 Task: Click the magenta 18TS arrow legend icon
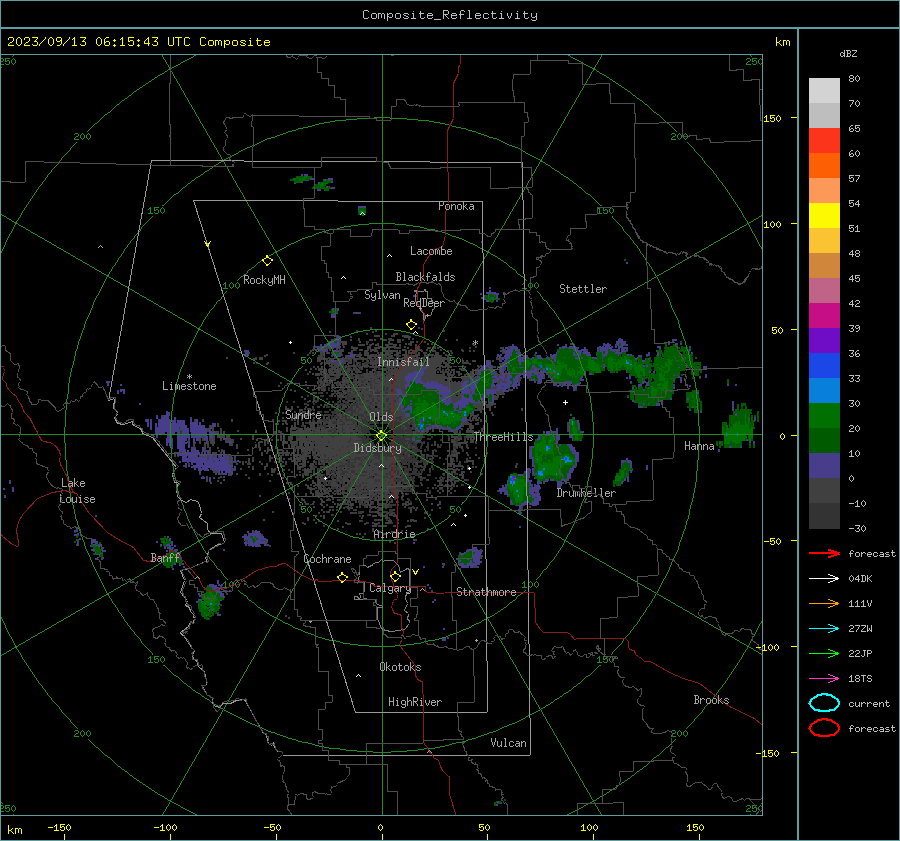(x=824, y=679)
